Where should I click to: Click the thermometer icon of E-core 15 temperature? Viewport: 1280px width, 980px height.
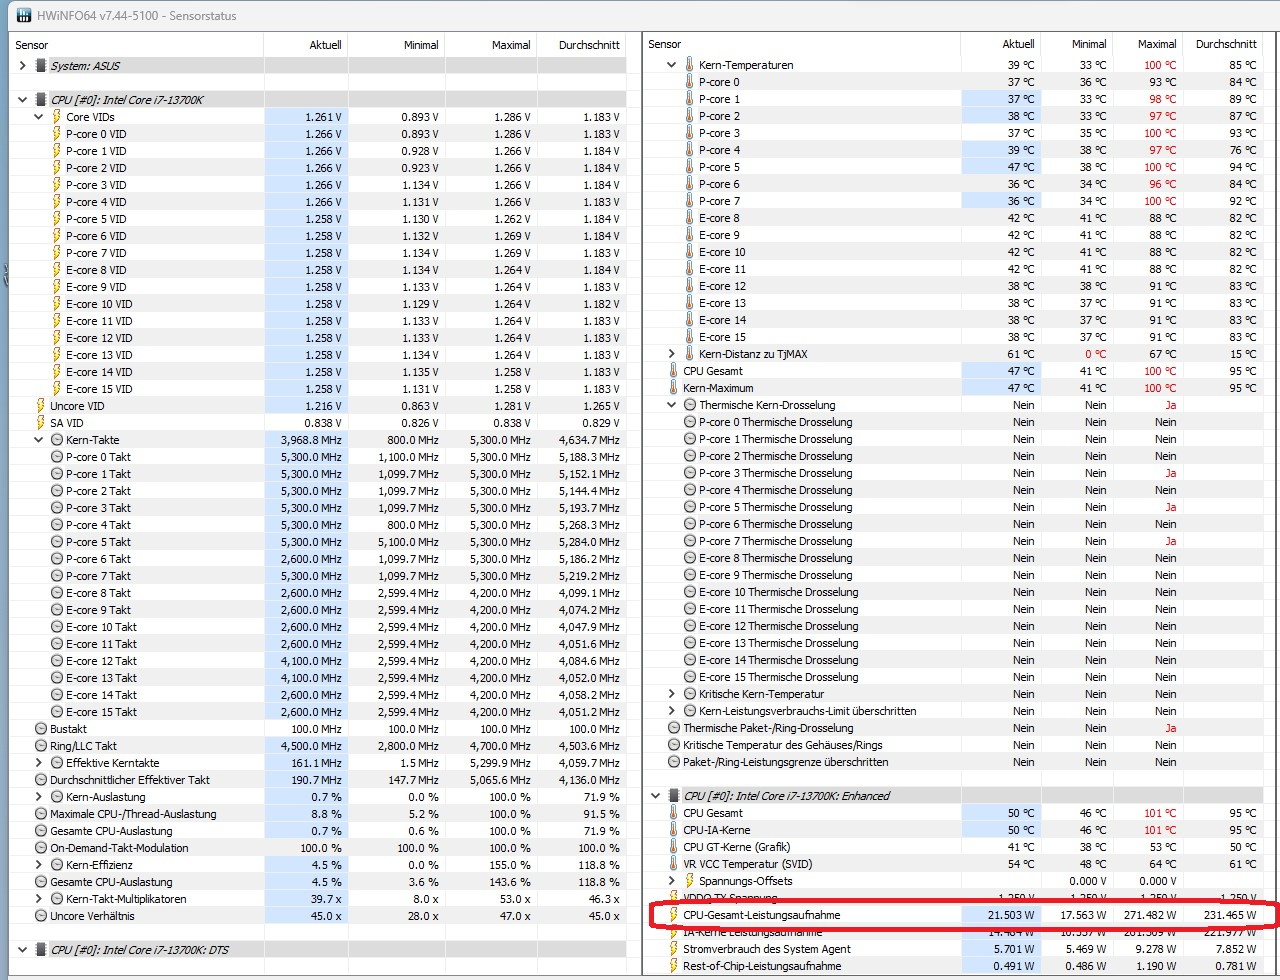coord(689,337)
